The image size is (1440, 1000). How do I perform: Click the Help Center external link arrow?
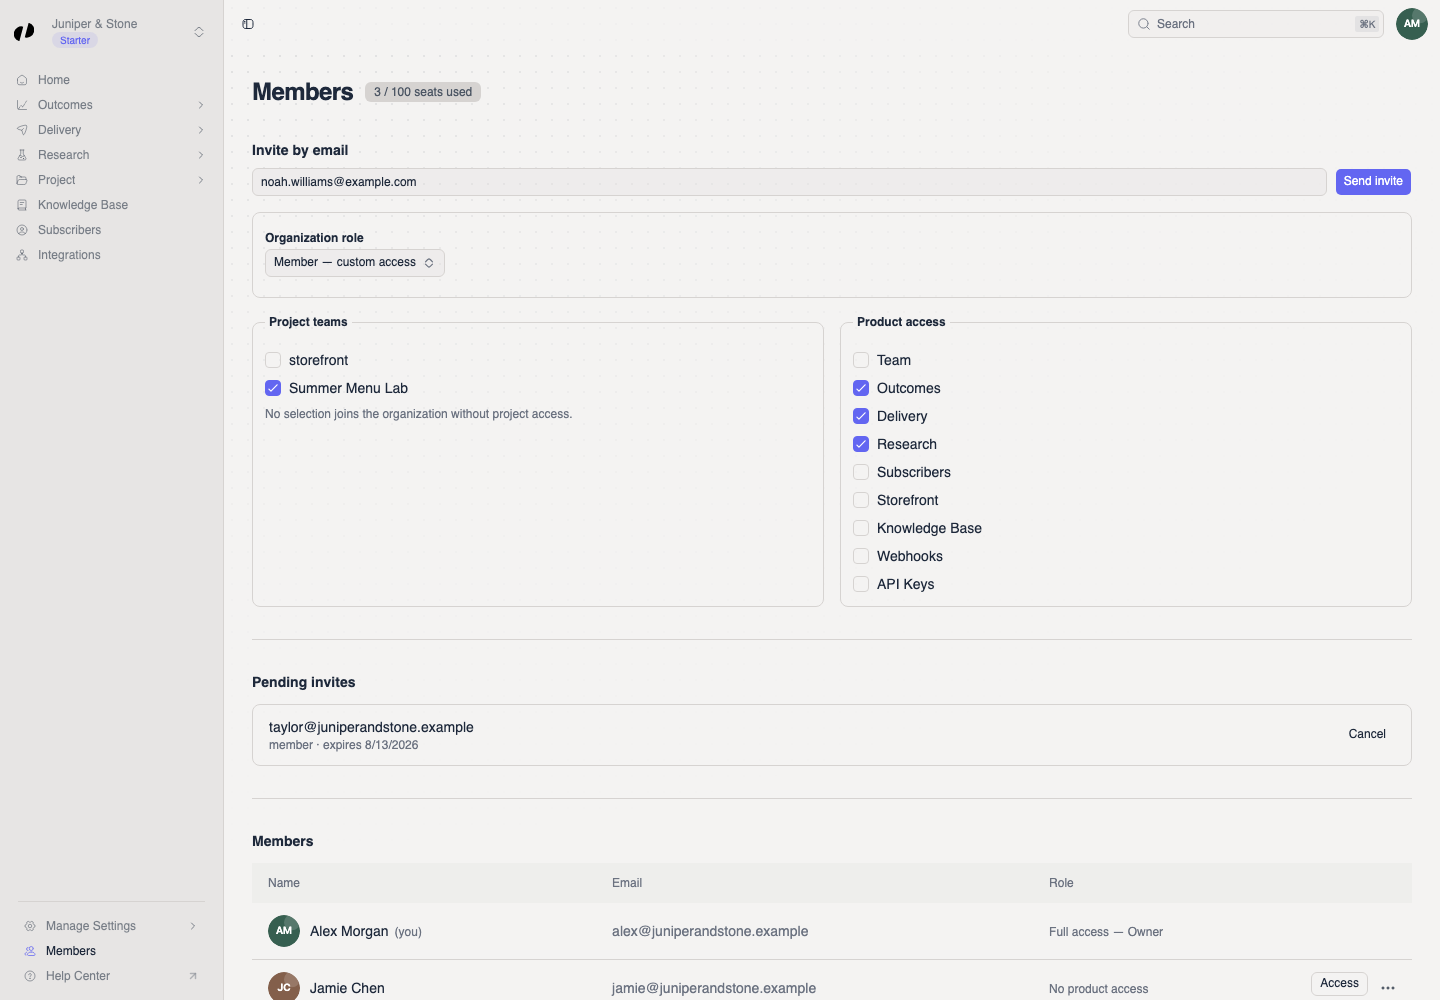pos(193,976)
